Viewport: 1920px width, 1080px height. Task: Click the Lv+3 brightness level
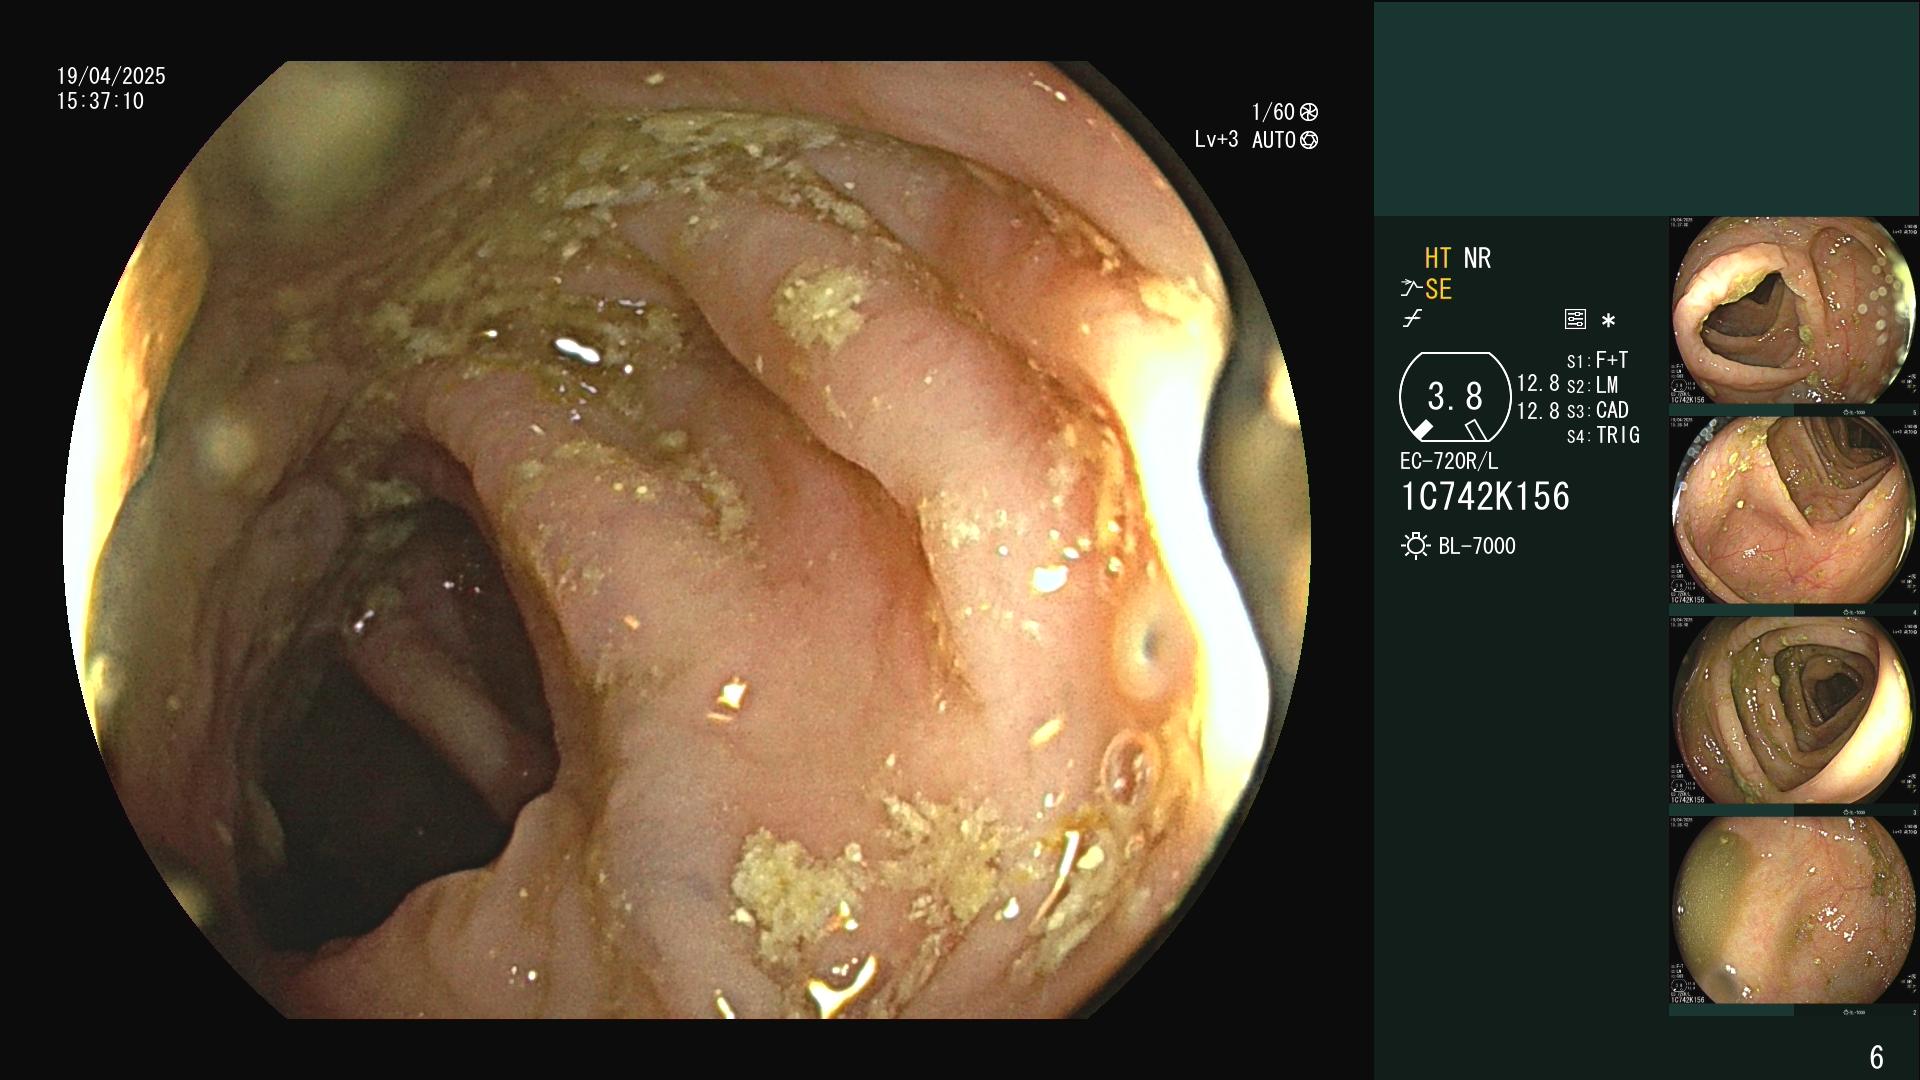point(1216,140)
